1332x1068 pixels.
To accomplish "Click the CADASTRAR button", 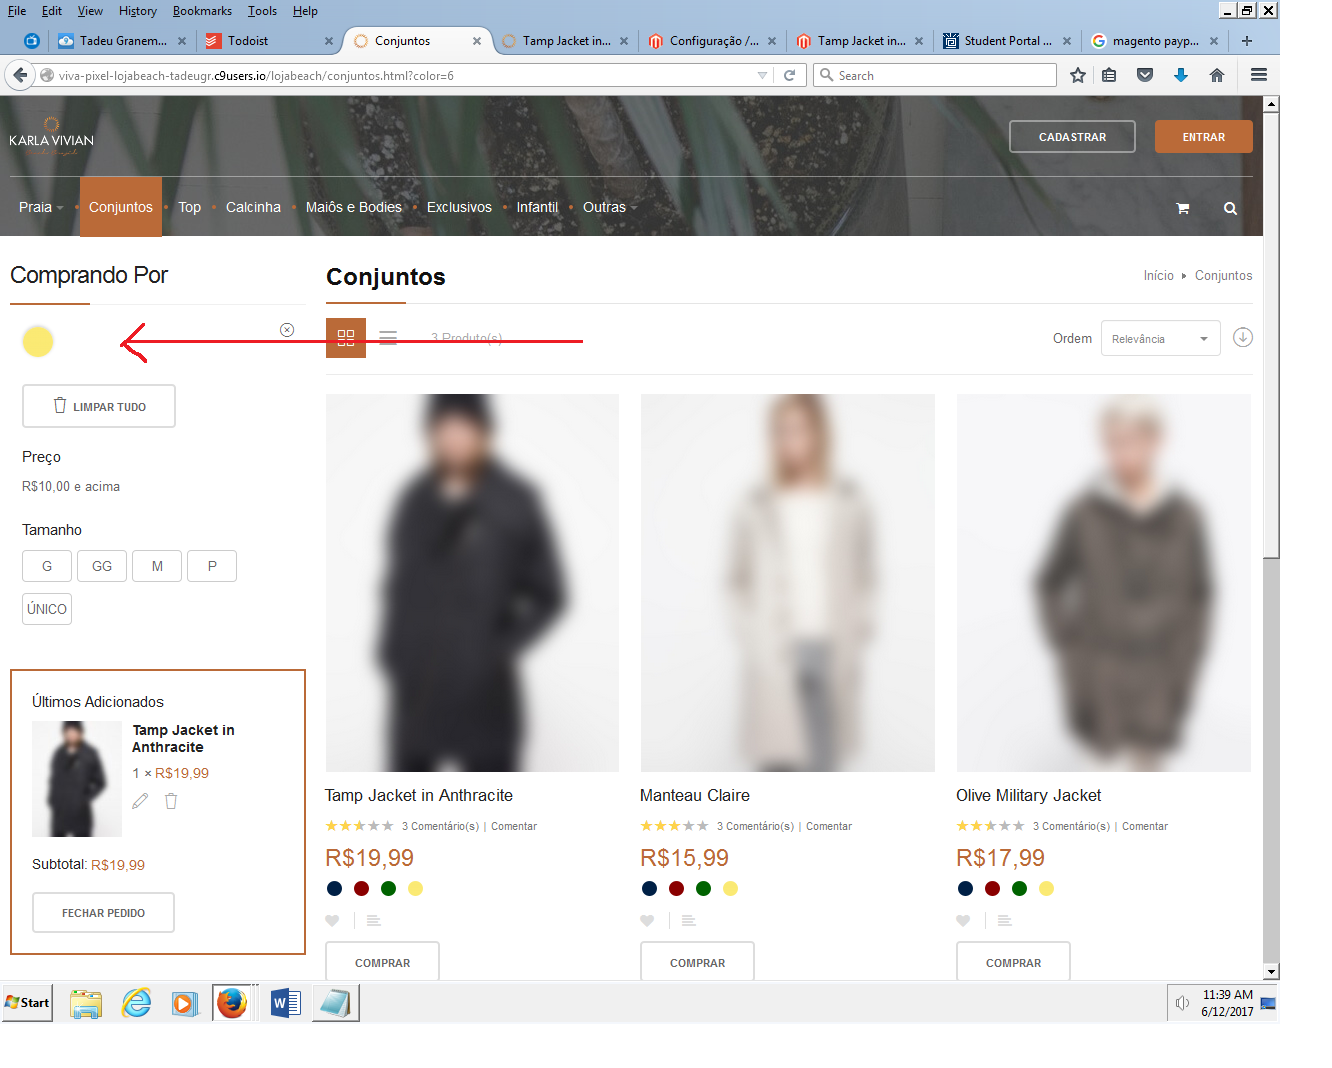I will tap(1072, 137).
